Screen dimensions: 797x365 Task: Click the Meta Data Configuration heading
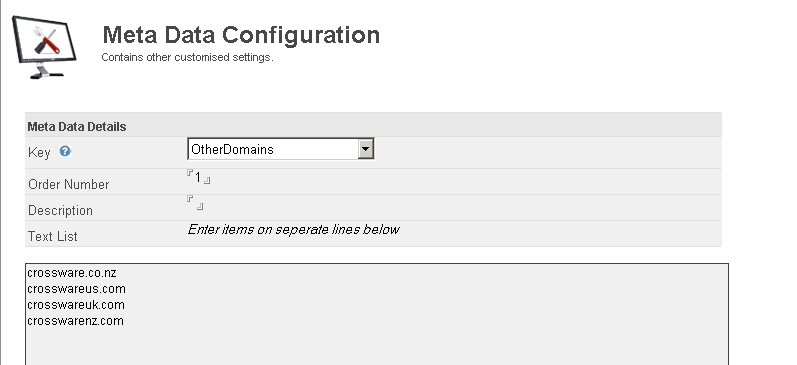pyautogui.click(x=241, y=35)
